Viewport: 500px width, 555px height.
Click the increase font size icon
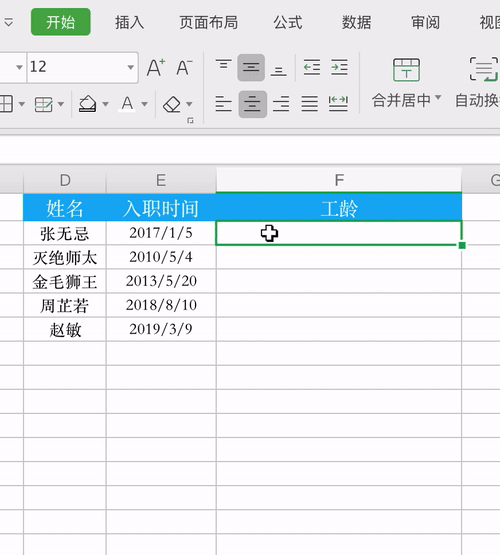pyautogui.click(x=156, y=67)
